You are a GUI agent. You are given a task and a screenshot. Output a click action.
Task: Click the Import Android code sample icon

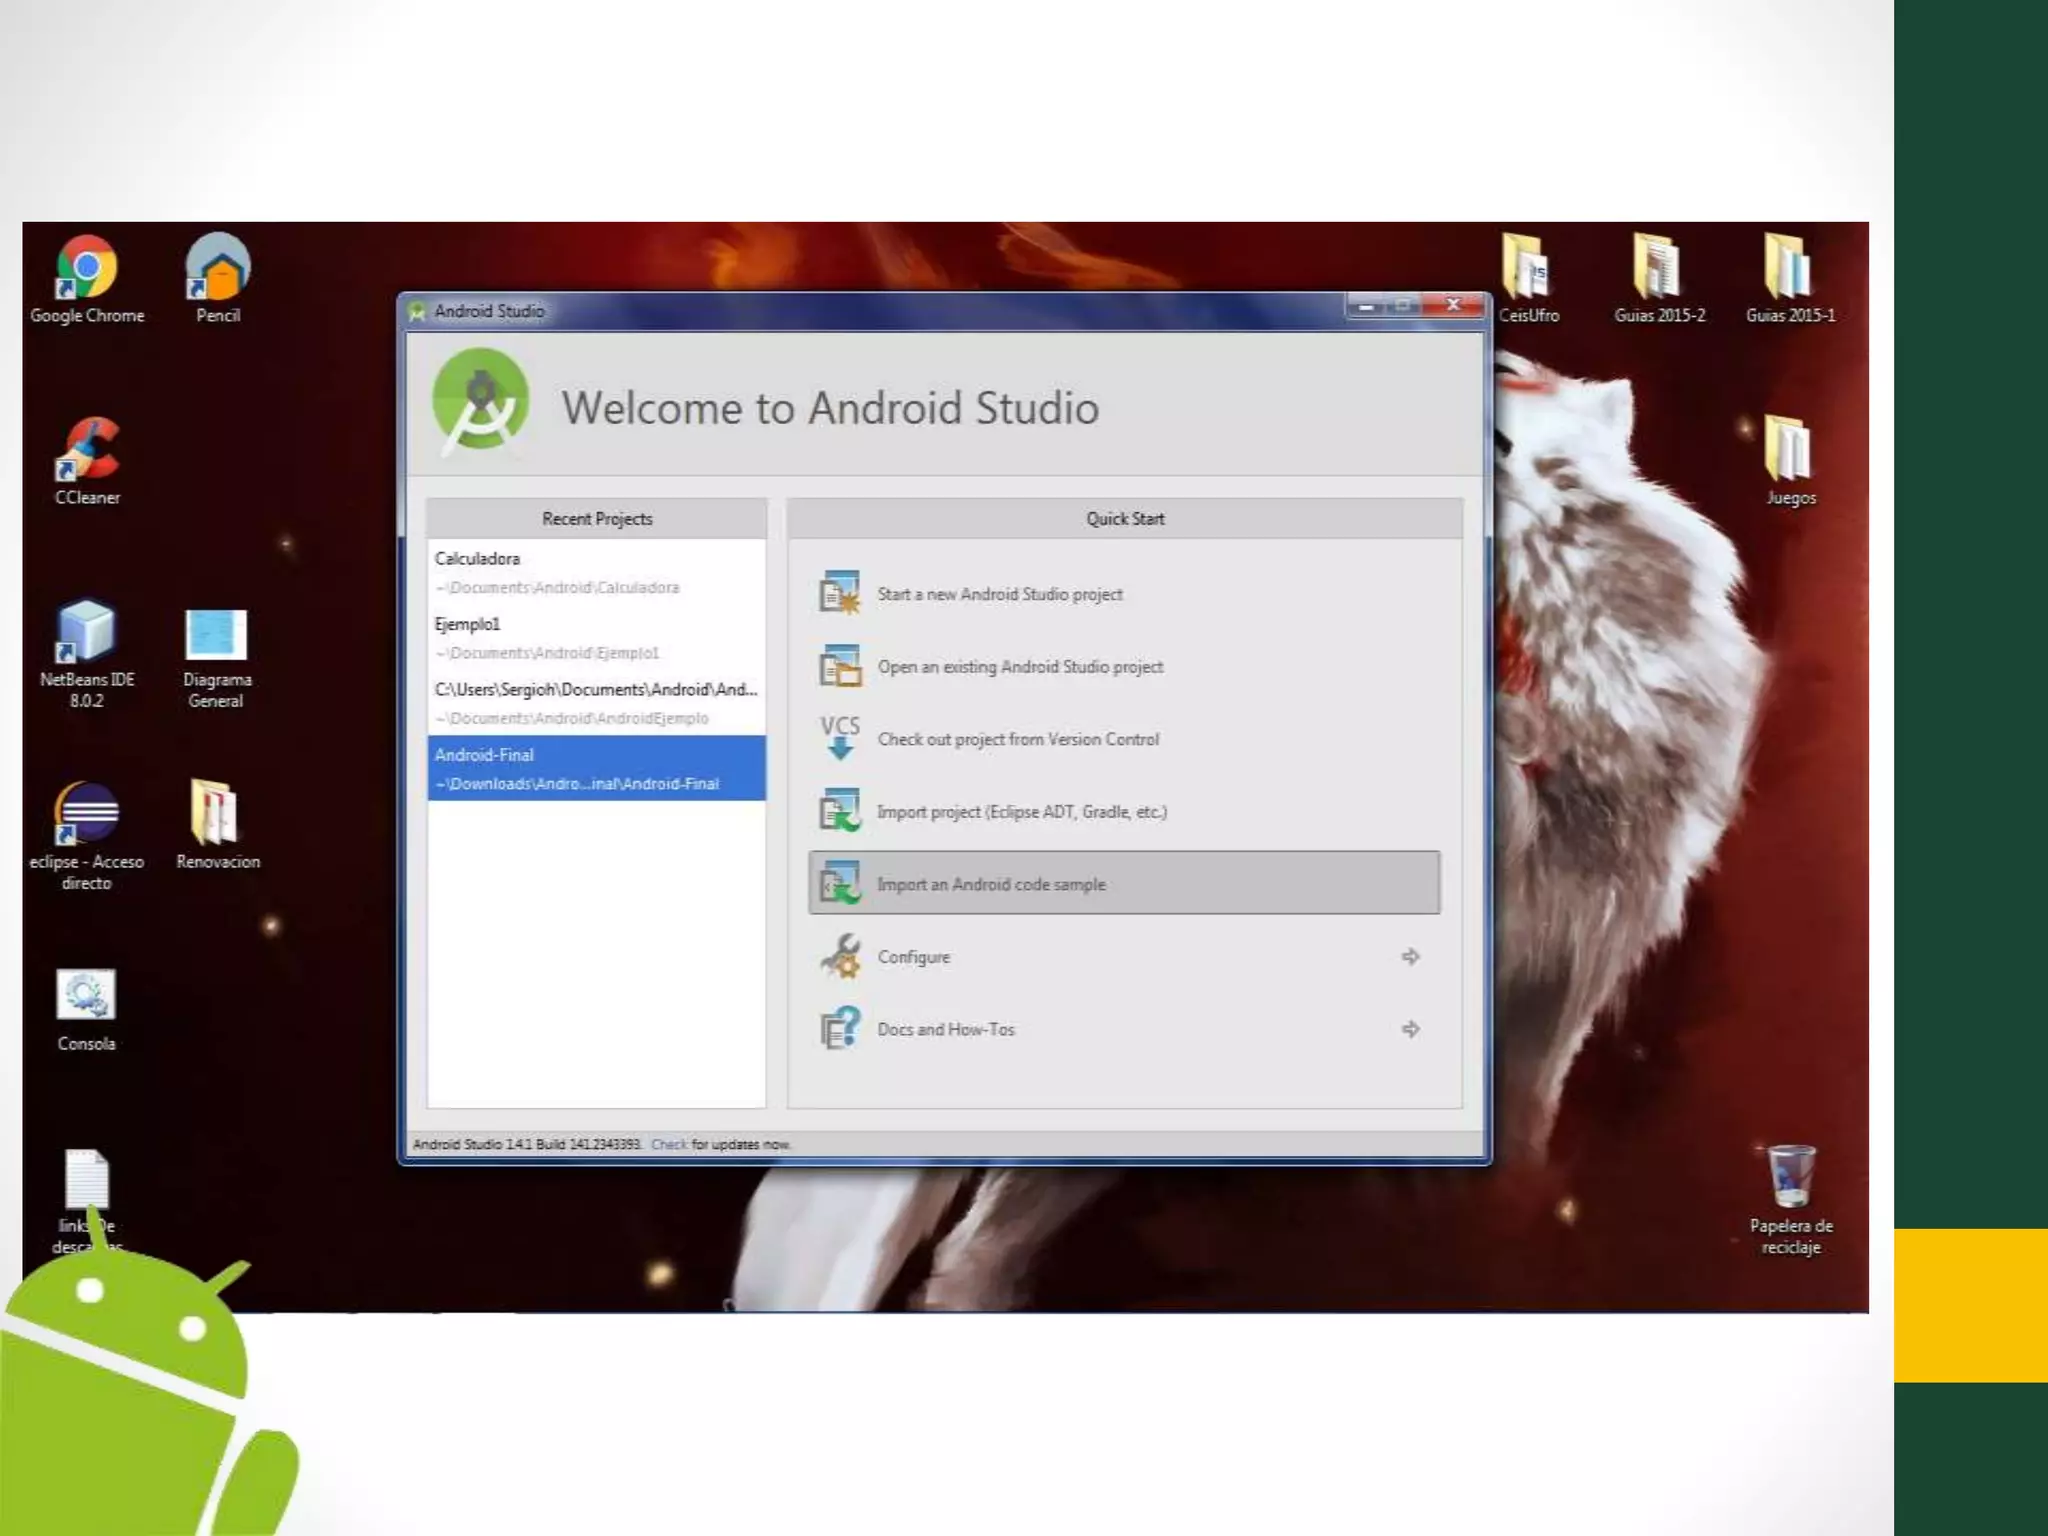(840, 884)
